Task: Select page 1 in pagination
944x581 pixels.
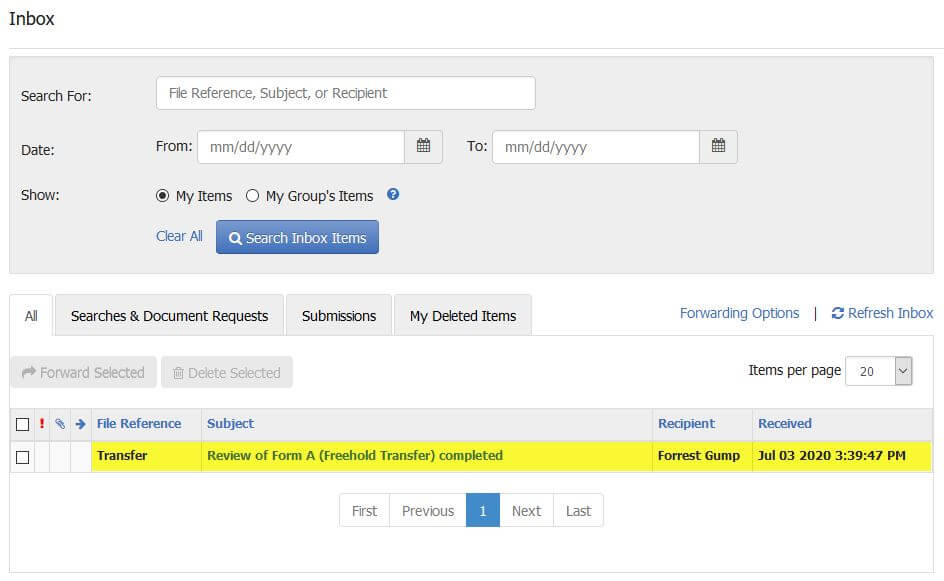Action: click(x=483, y=510)
